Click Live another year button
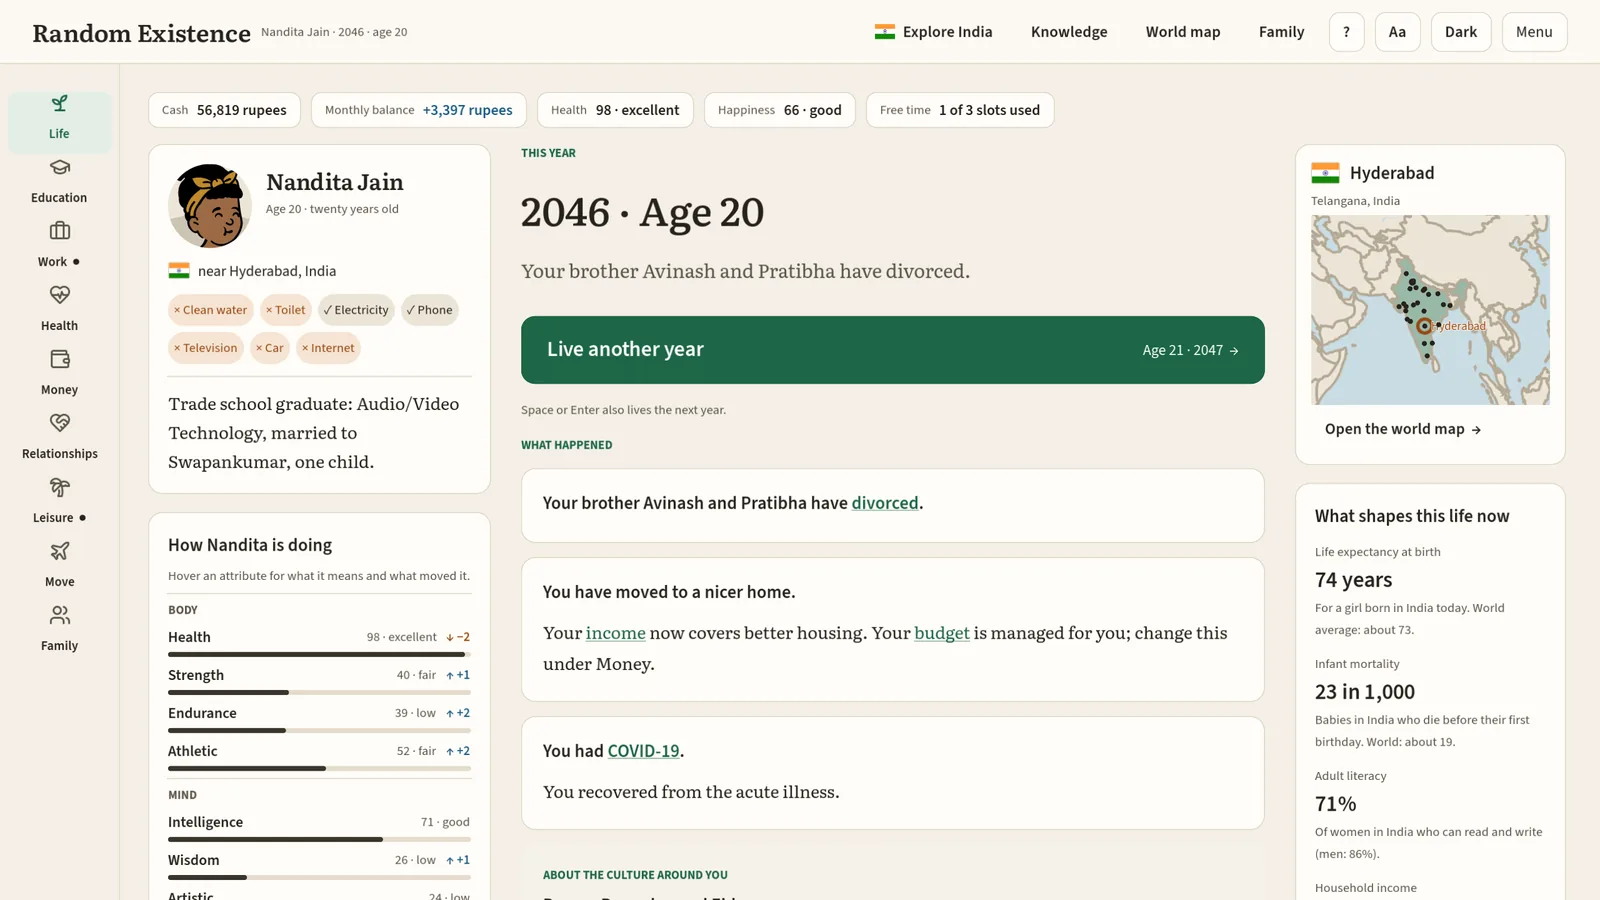Viewport: 1600px width, 900px height. tap(892, 350)
